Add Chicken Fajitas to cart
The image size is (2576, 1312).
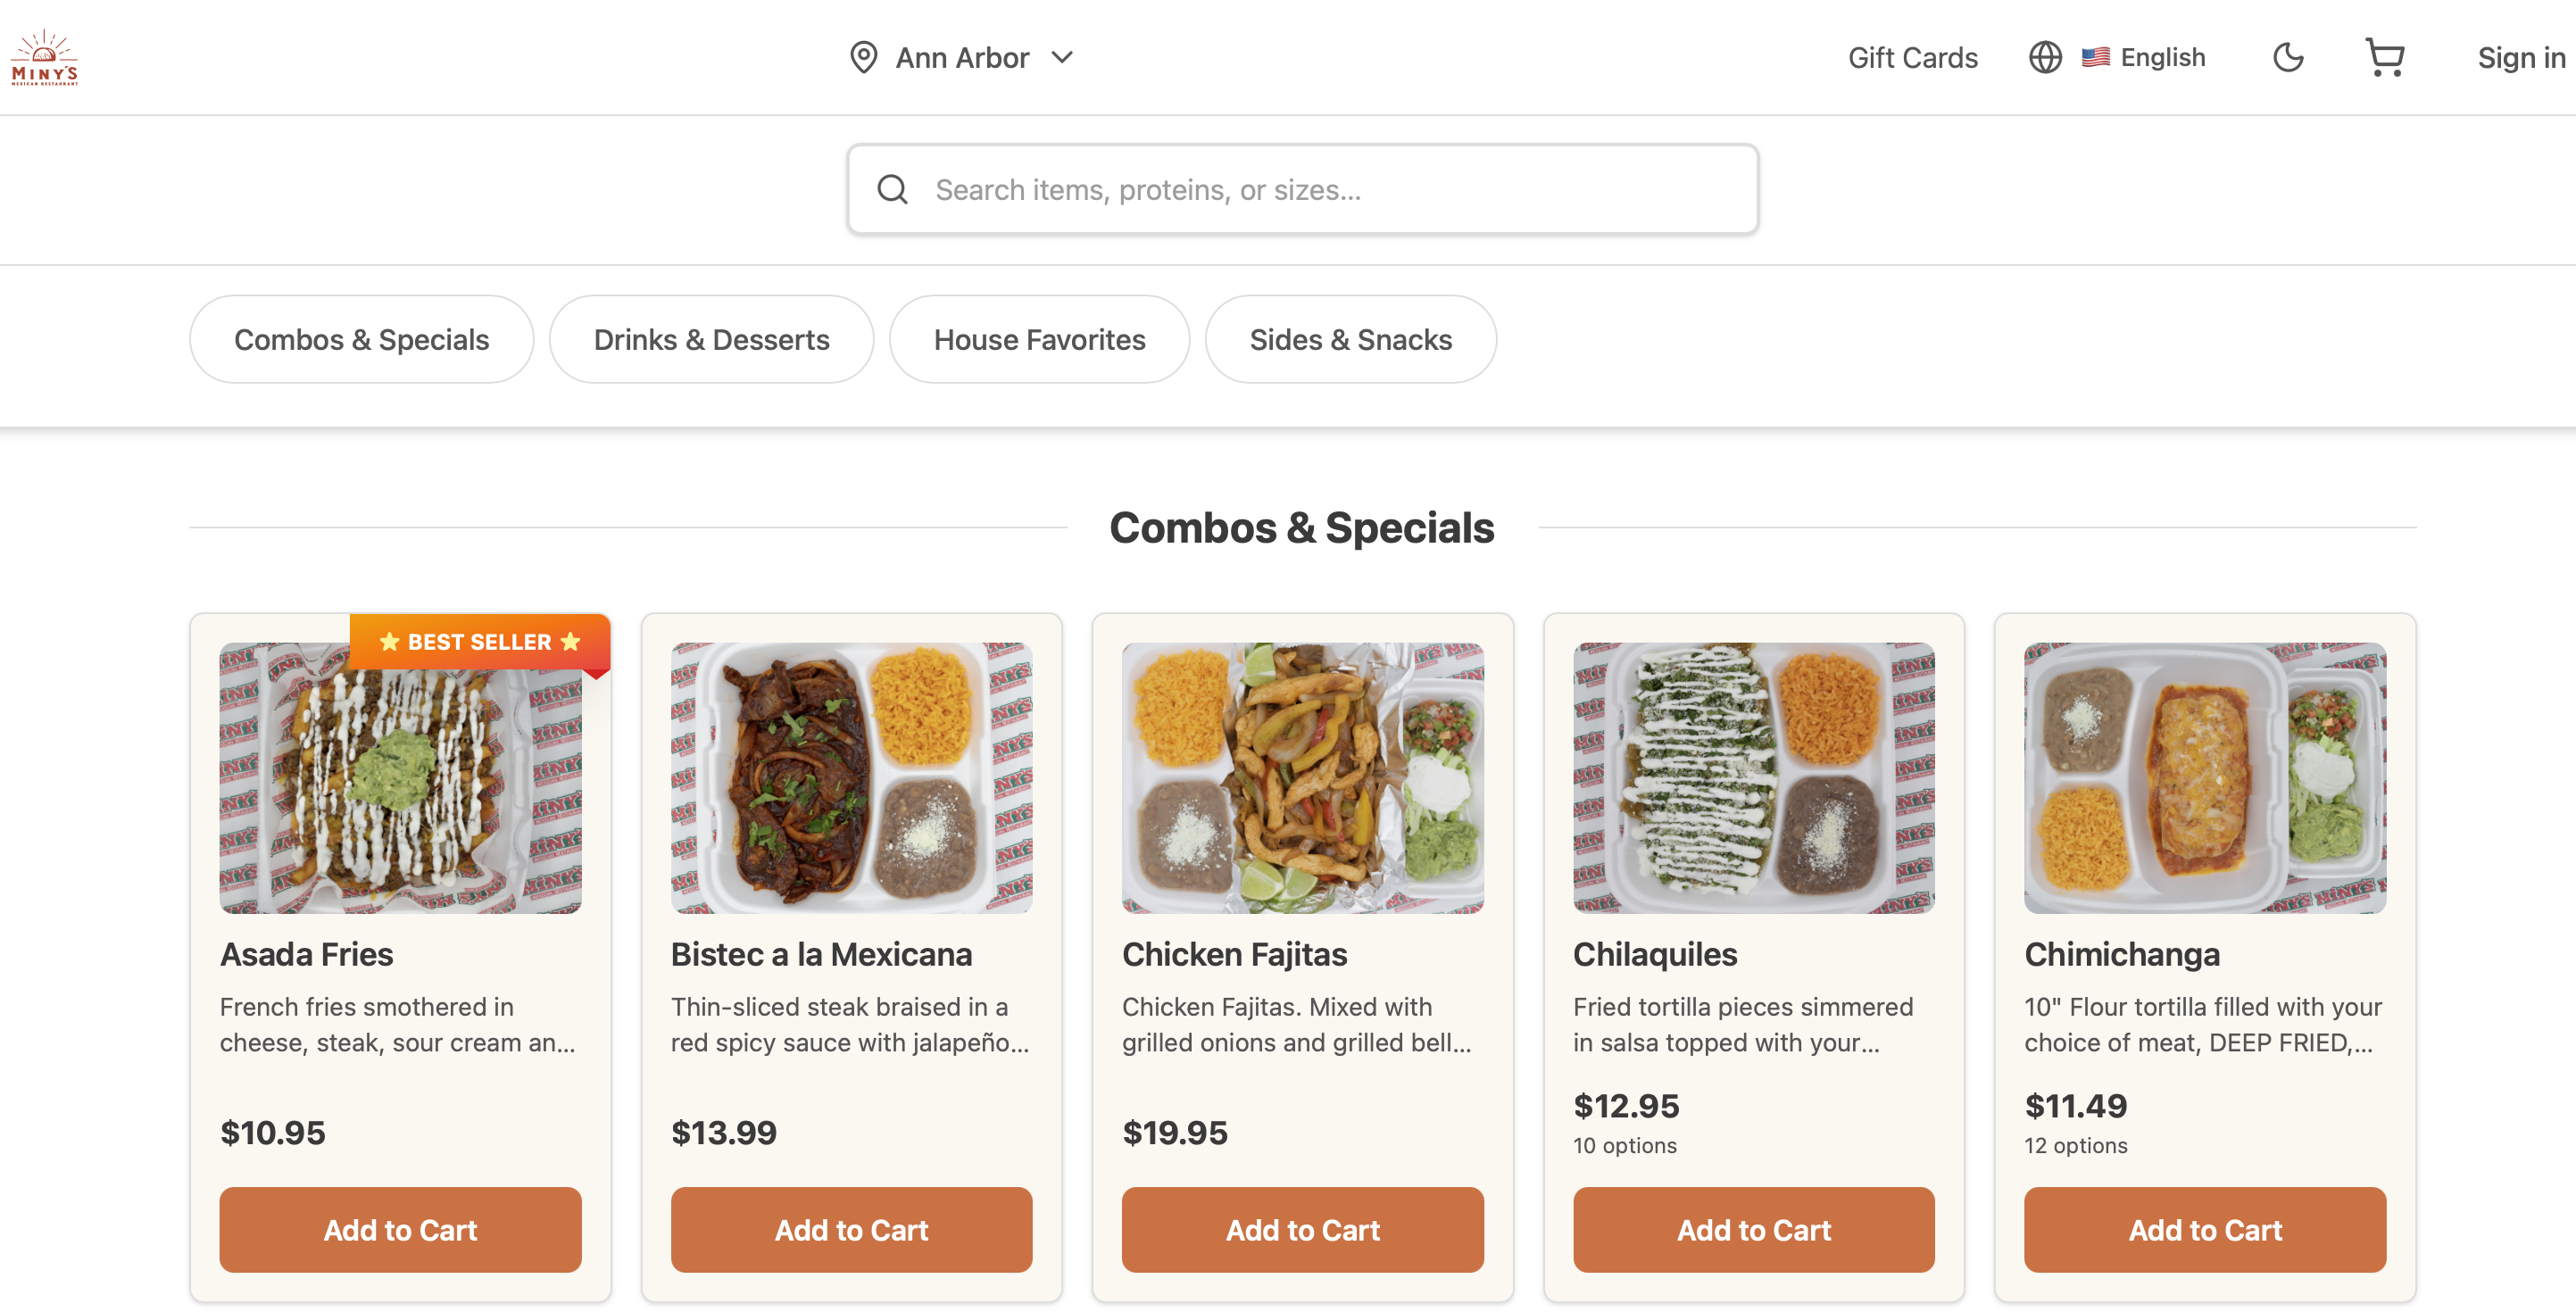coord(1302,1230)
